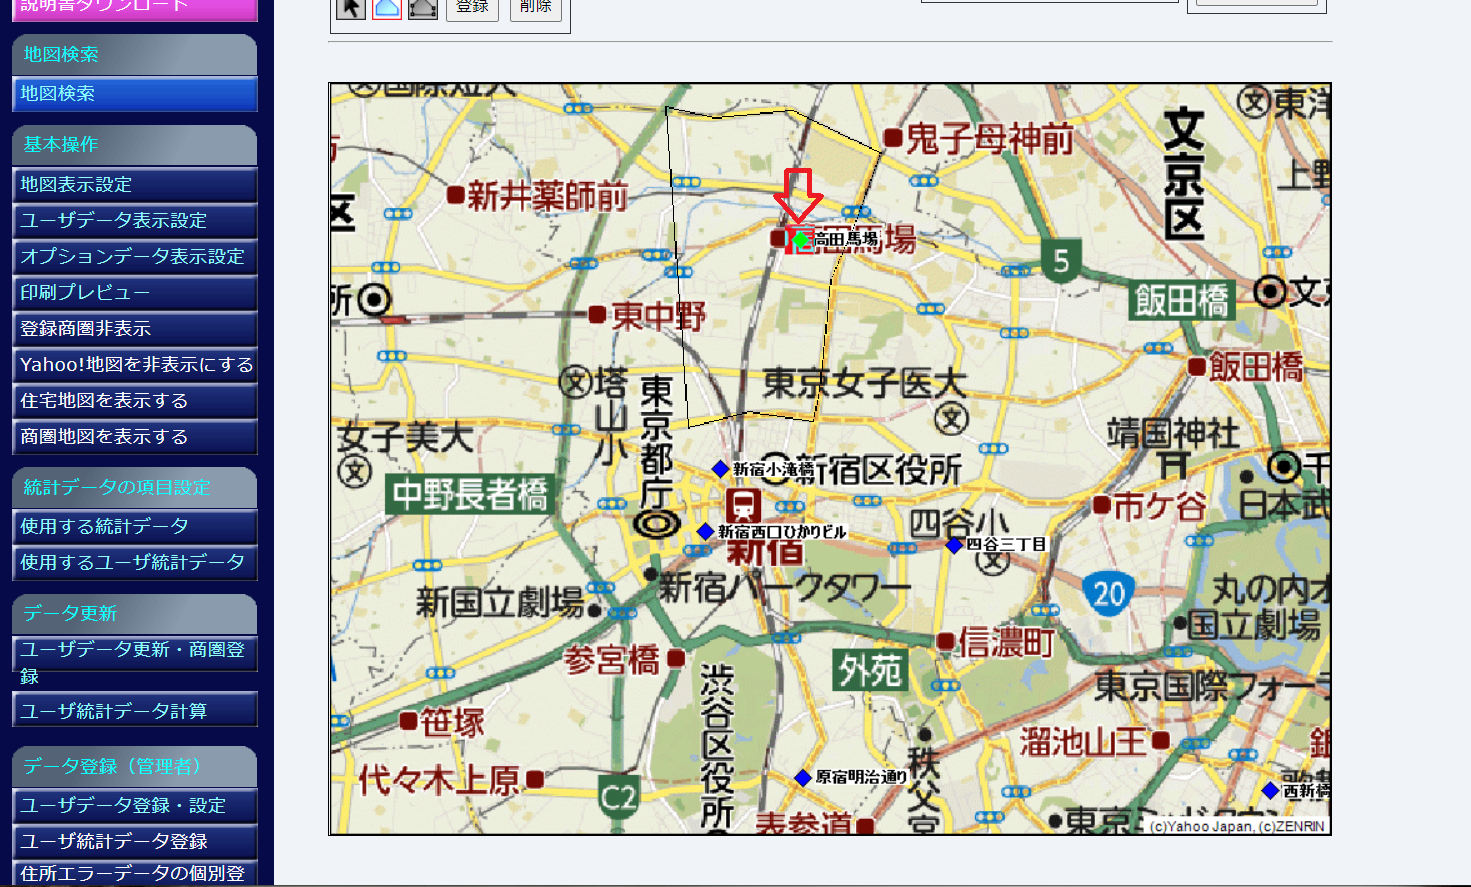Click the 説明書ダウンロード magenta button

135,8
